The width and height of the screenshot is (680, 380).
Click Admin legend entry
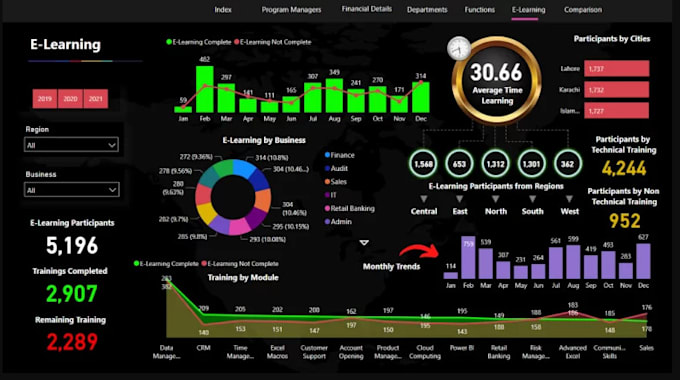point(338,222)
